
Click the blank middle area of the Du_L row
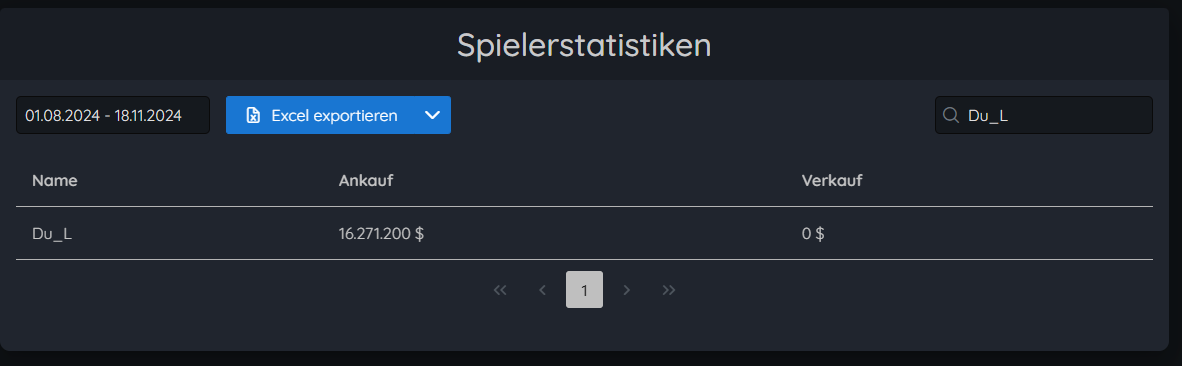click(603, 233)
